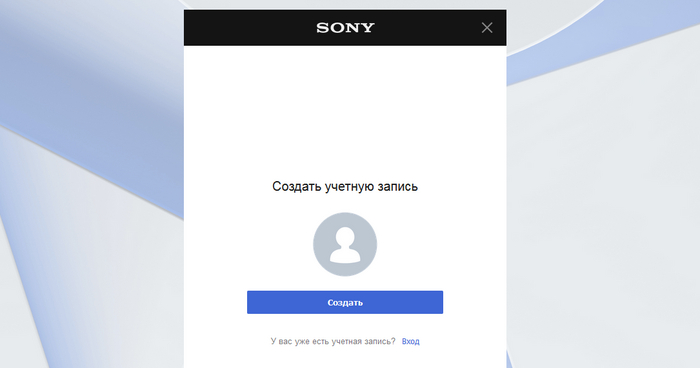Click blank white area above the heading
The width and height of the screenshot is (700, 368).
click(345, 112)
